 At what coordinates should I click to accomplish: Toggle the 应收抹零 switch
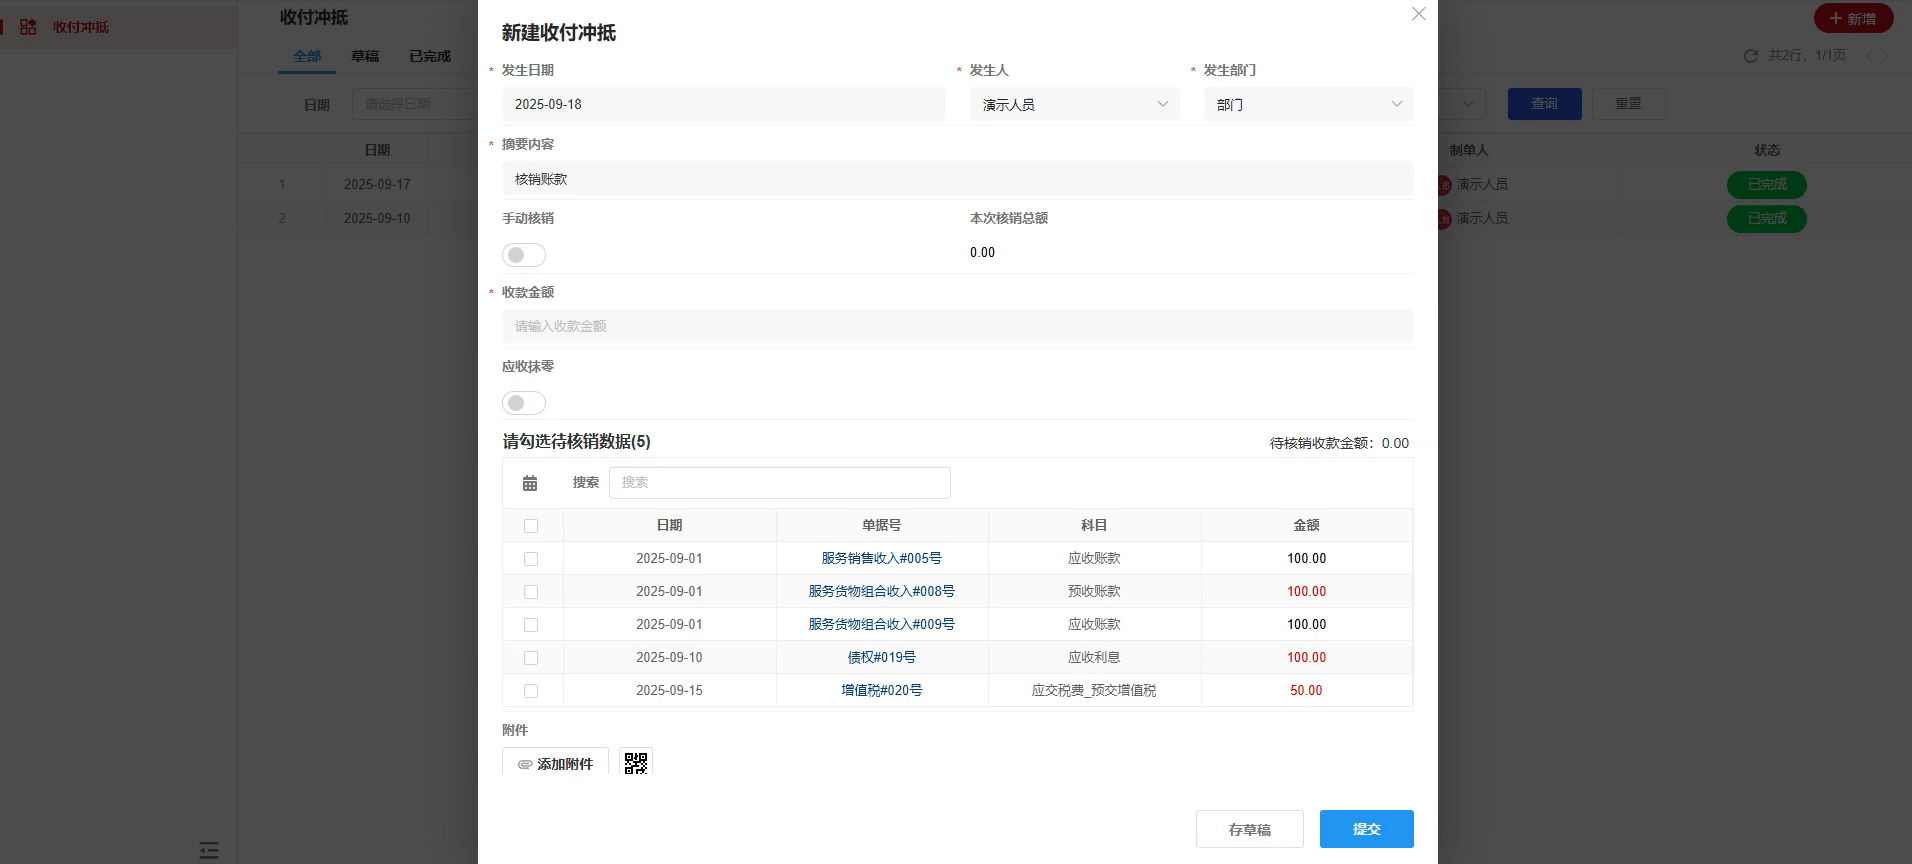(x=524, y=403)
